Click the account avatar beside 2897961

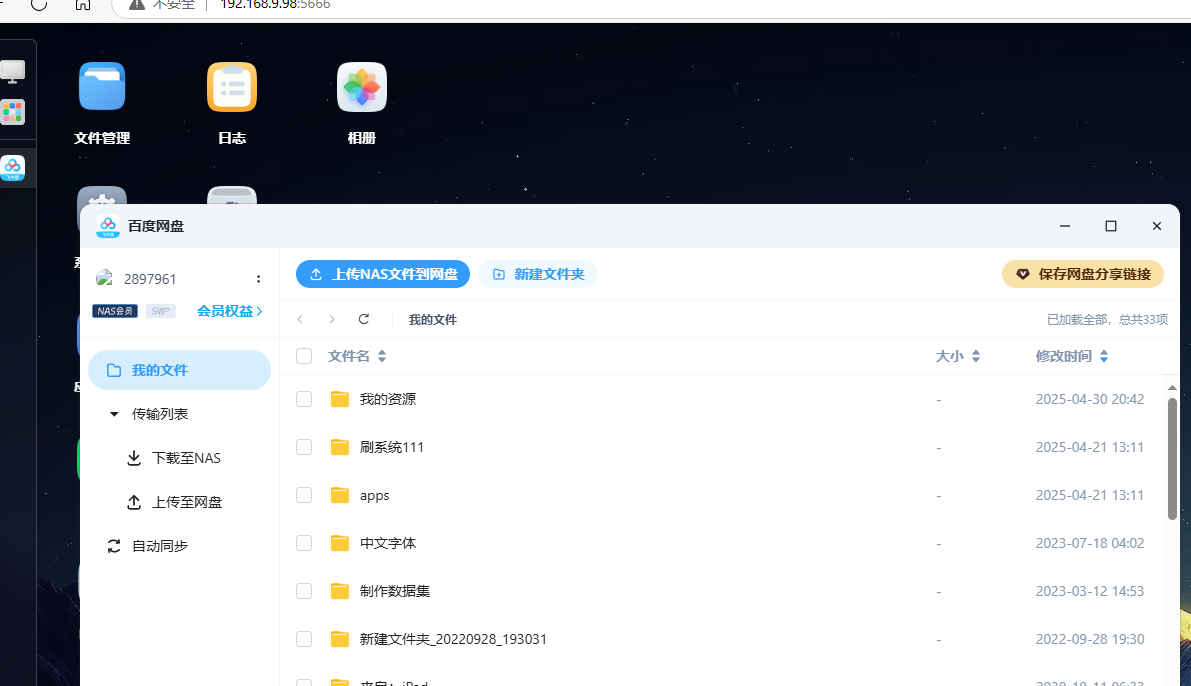tap(104, 278)
